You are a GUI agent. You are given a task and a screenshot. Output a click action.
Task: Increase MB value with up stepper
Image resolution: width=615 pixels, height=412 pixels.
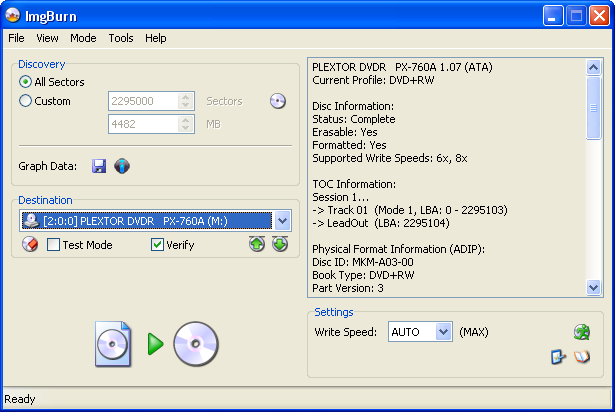(186, 120)
